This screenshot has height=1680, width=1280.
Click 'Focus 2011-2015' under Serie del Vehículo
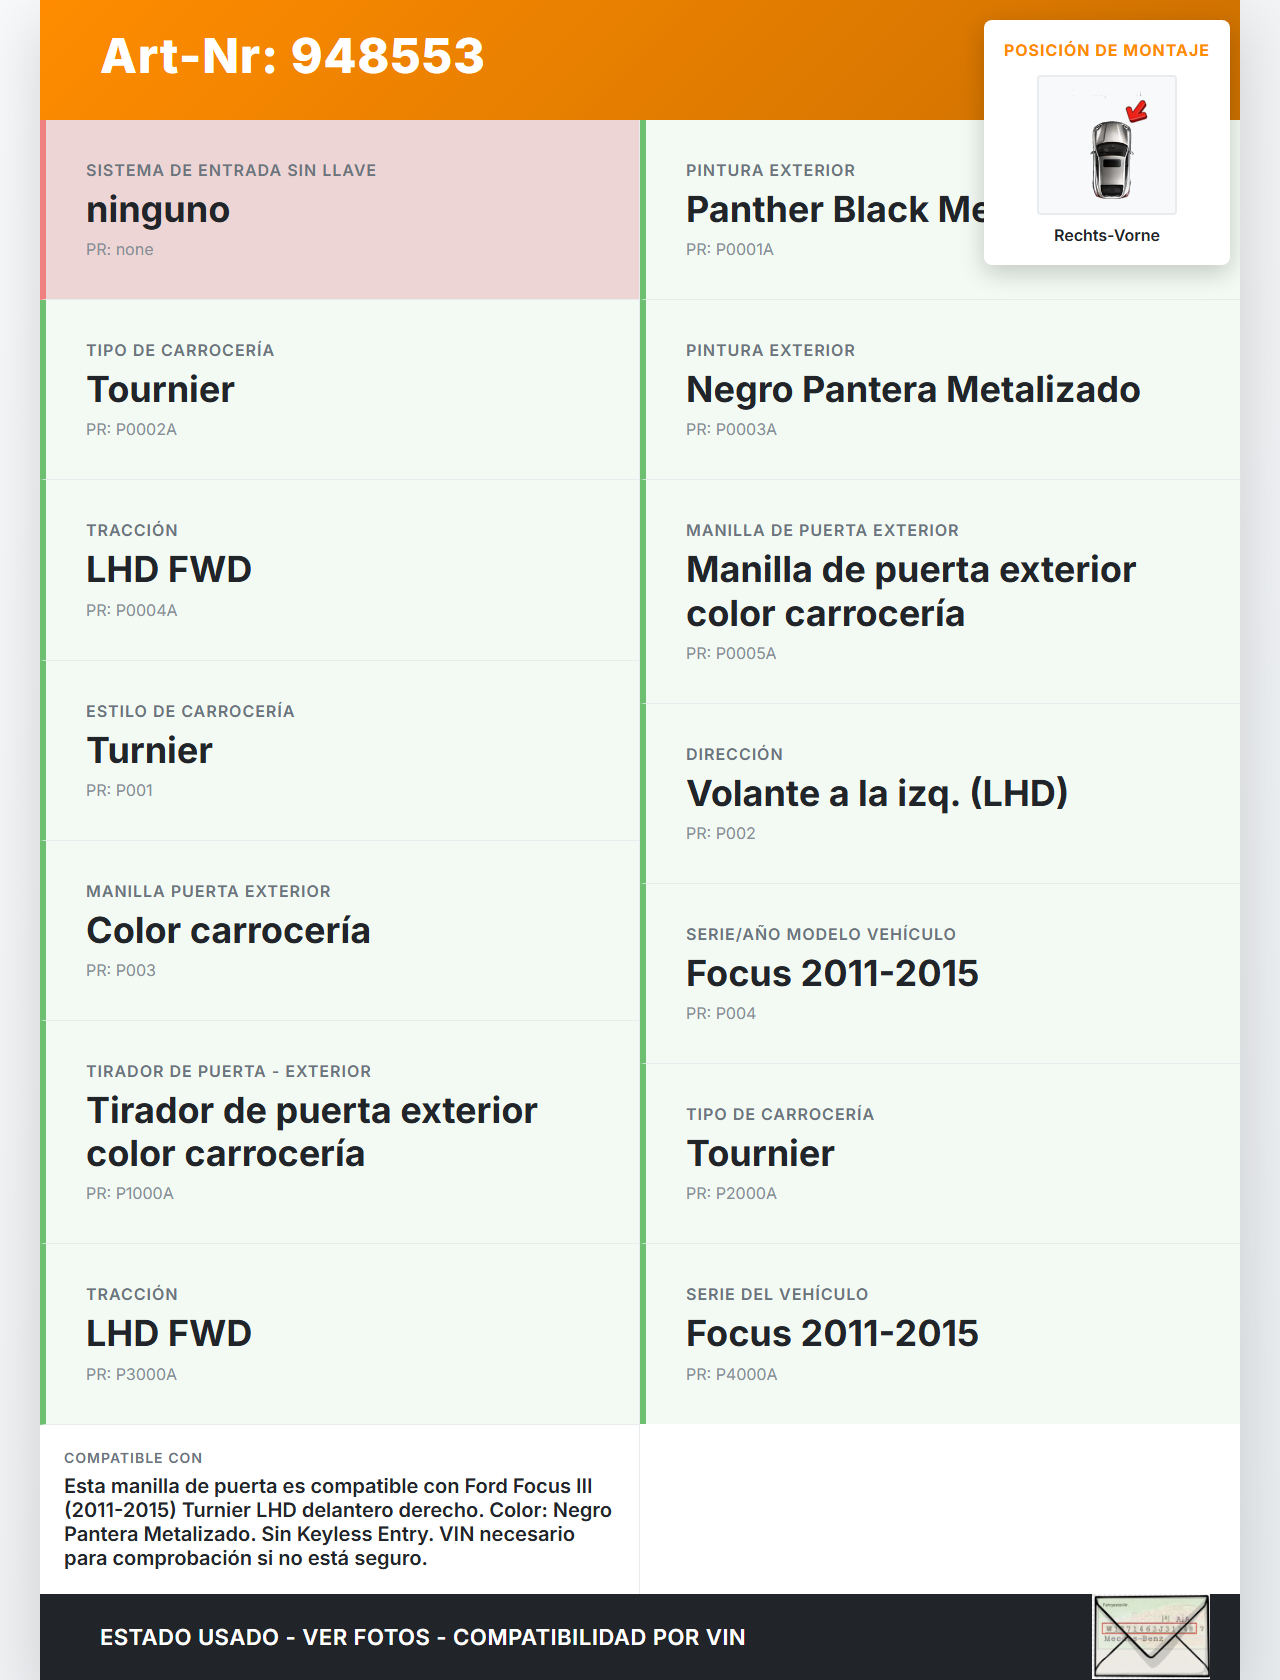pyautogui.click(x=832, y=1334)
